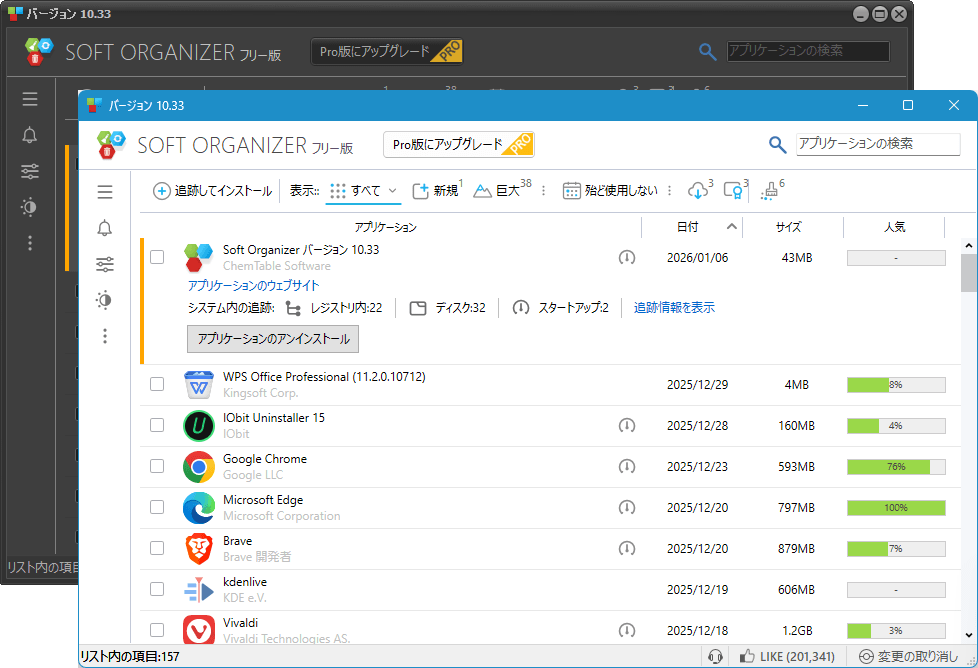The height and width of the screenshot is (668, 978).
Task: Type in the アプリケーションの検索 search field
Action: pos(878,144)
